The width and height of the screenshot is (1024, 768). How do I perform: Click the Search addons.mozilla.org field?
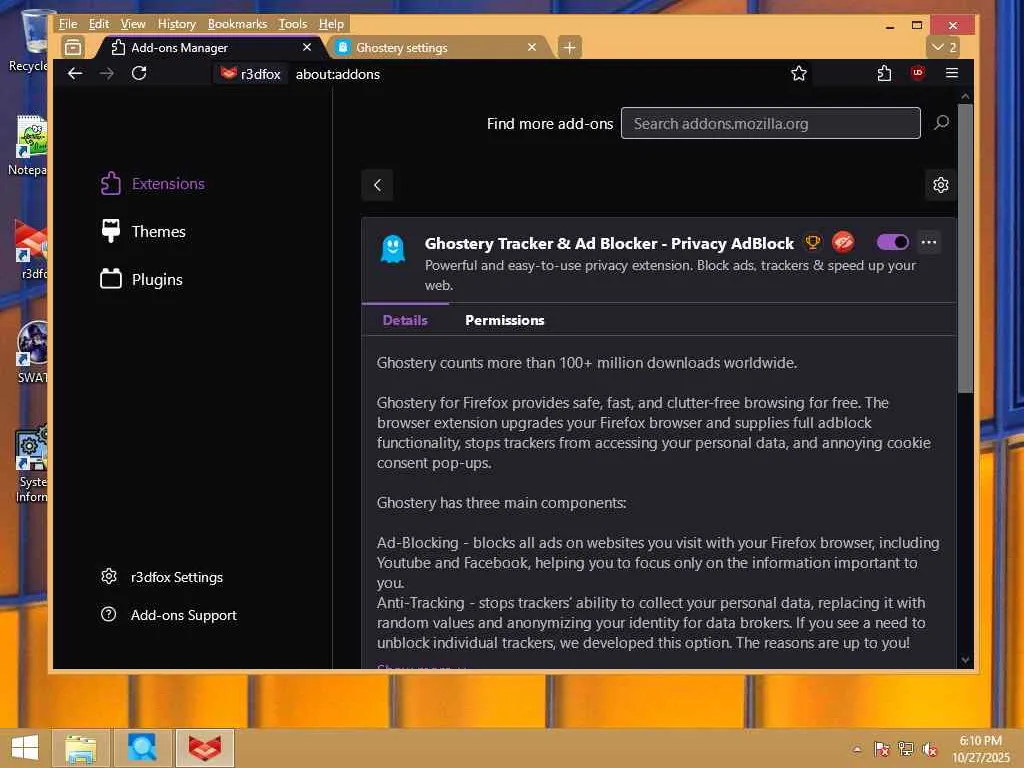771,123
